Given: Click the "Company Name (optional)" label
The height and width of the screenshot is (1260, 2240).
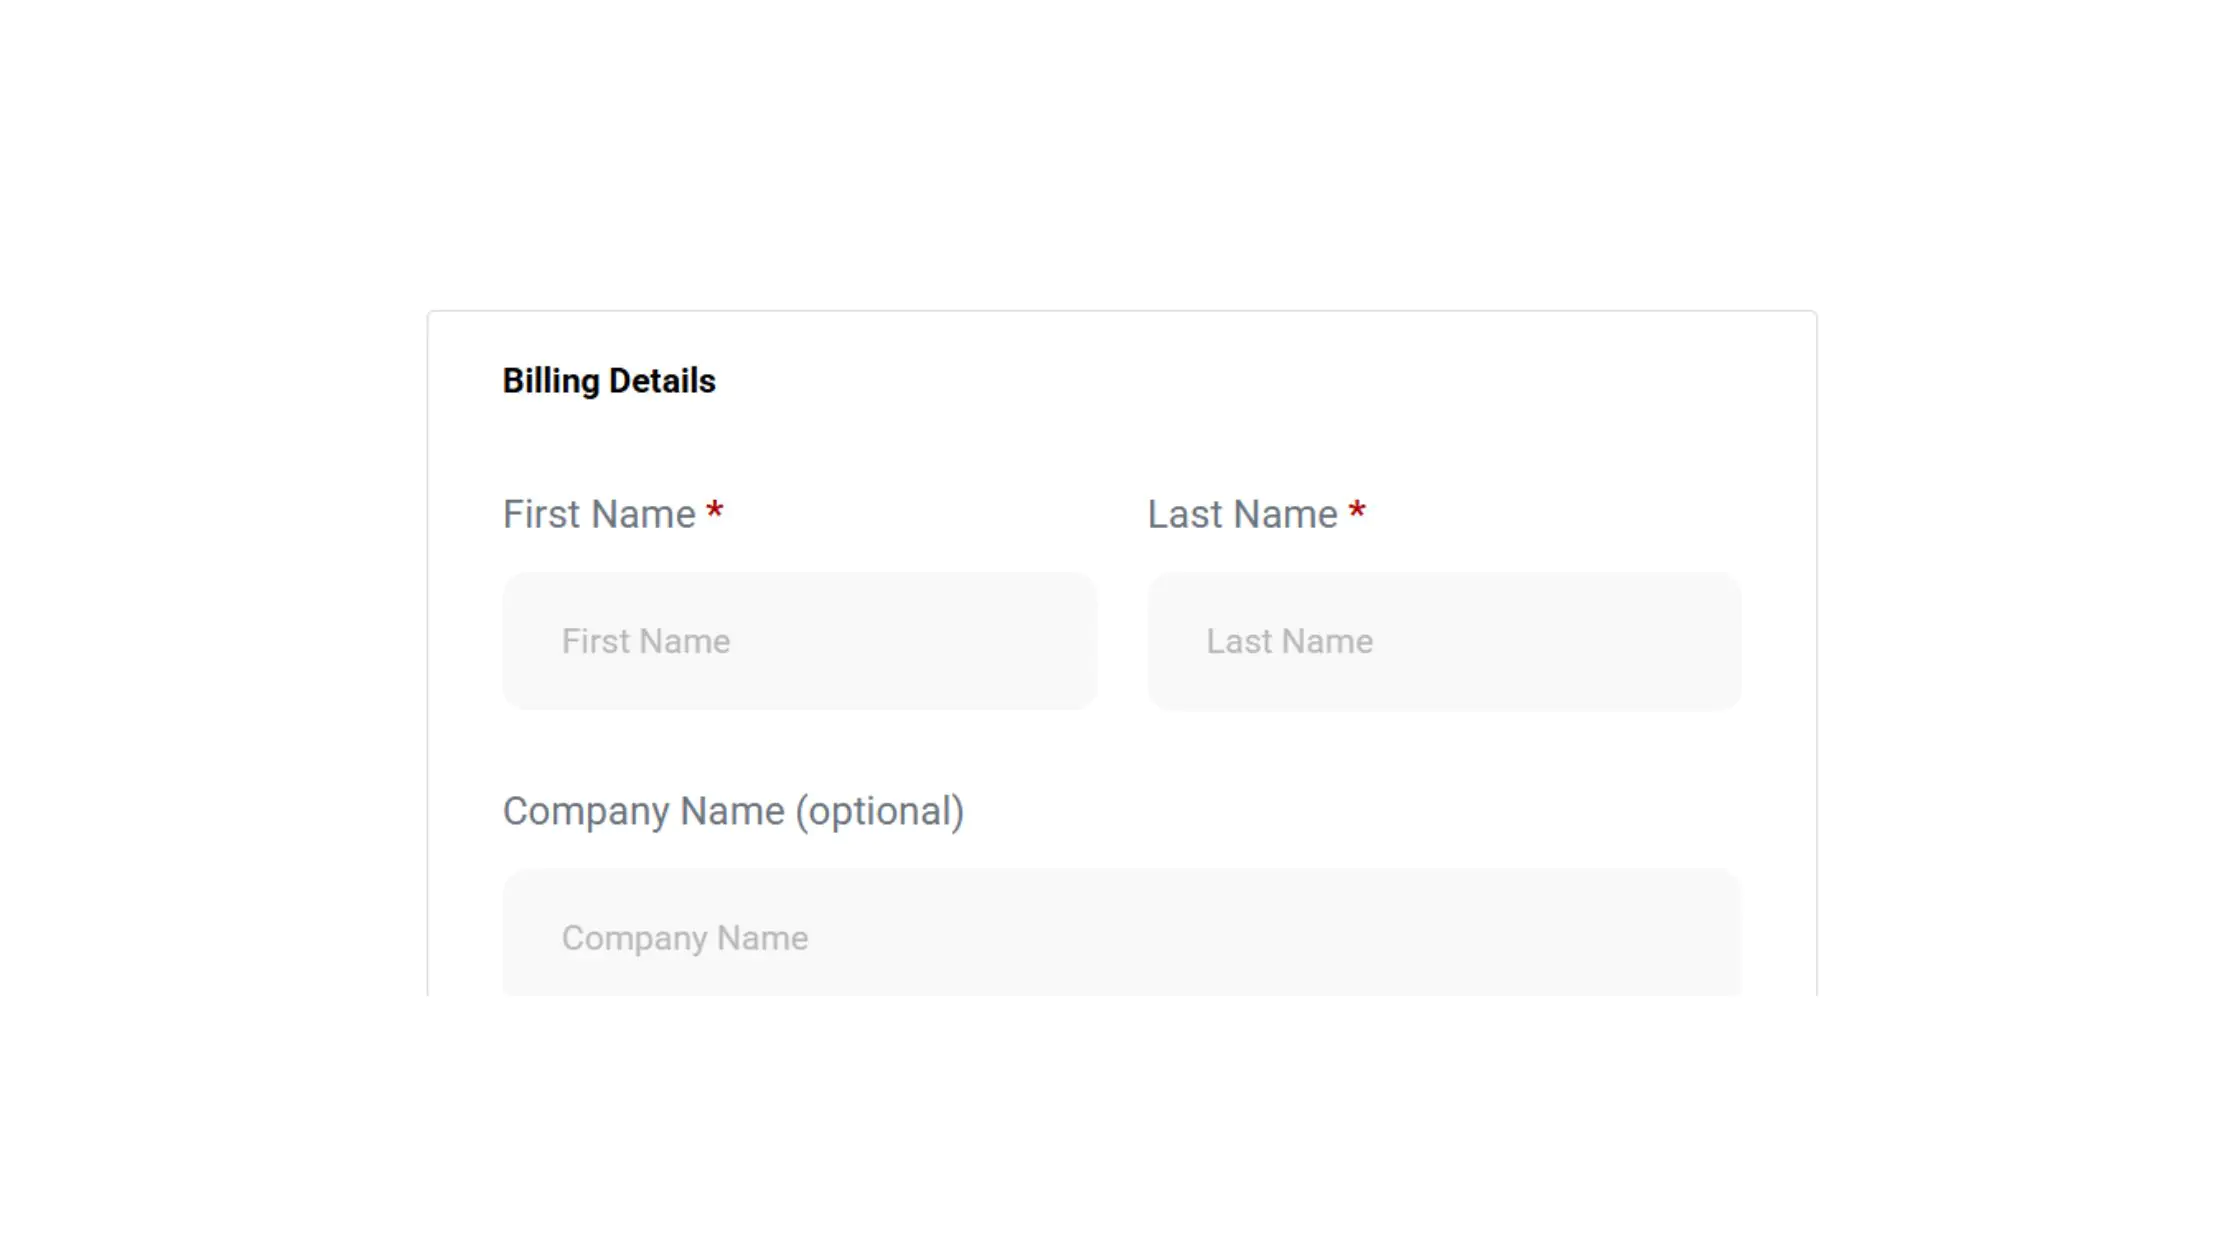Looking at the screenshot, I should (x=733, y=811).
